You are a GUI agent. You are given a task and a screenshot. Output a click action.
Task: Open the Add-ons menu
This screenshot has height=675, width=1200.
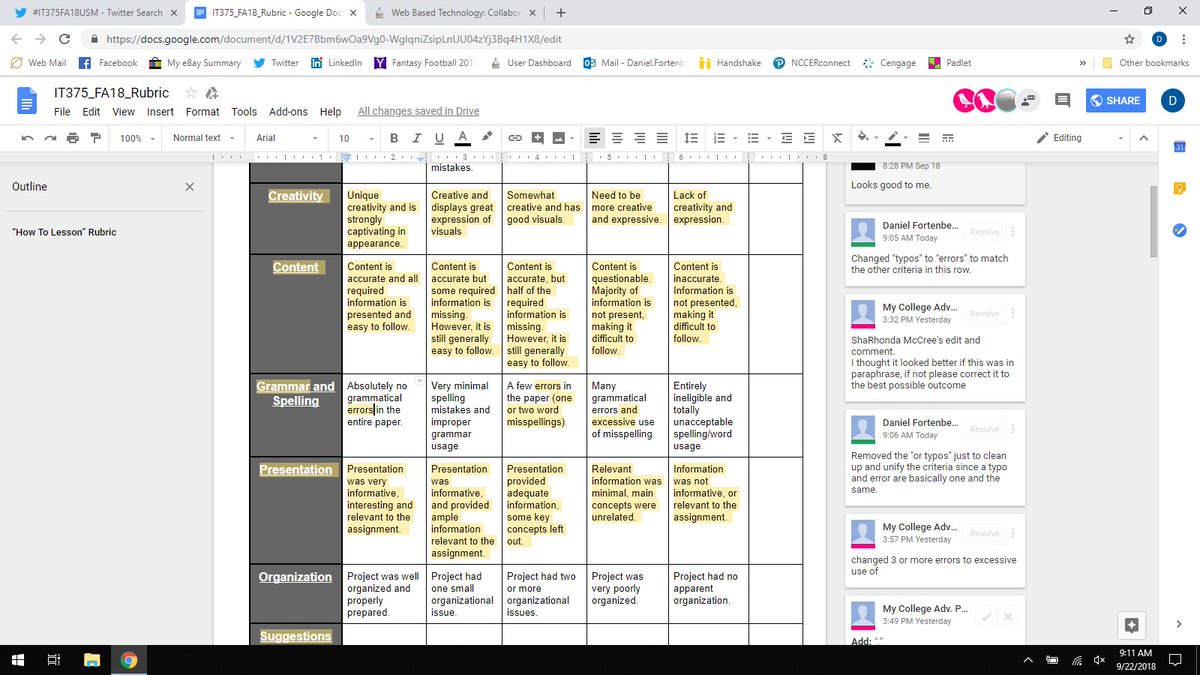click(x=289, y=112)
